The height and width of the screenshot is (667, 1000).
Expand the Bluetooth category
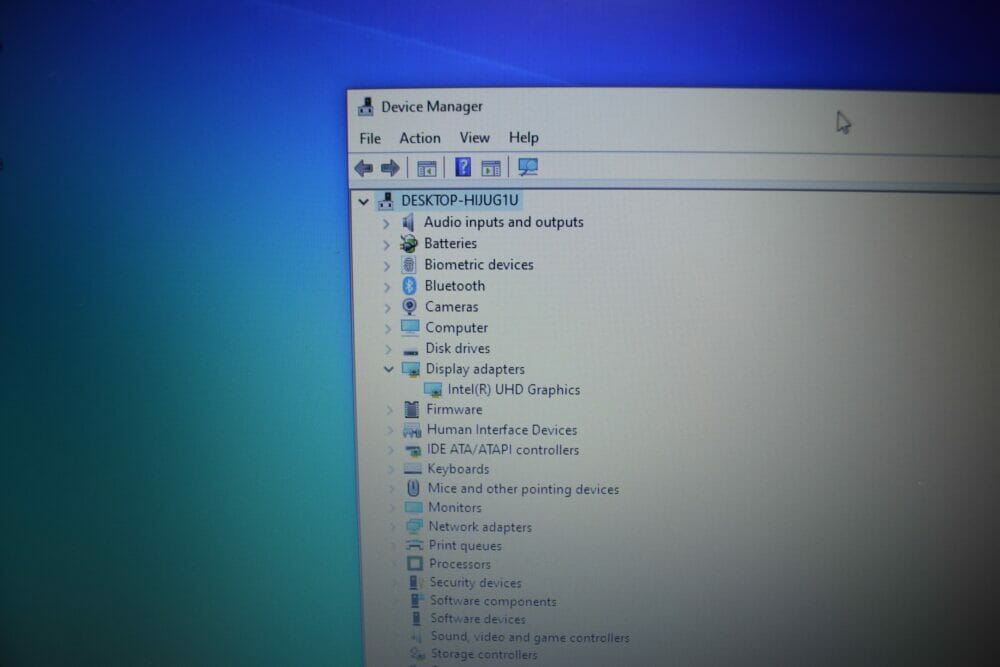point(386,287)
